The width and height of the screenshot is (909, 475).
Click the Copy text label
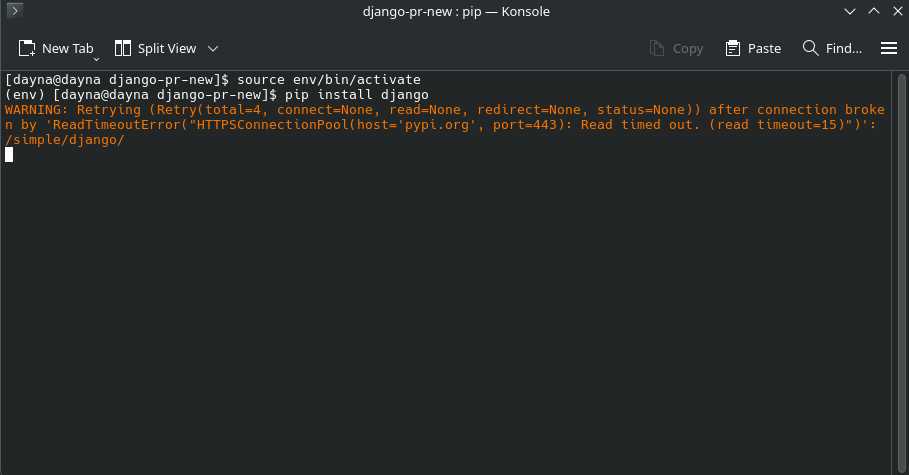688,48
